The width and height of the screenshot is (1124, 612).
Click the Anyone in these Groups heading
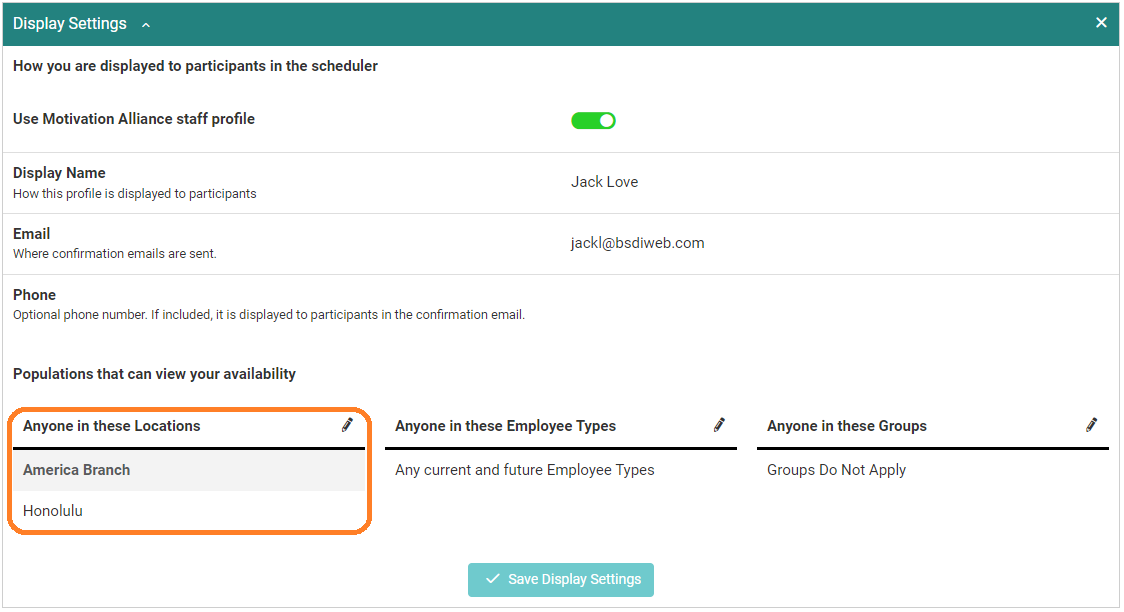(846, 426)
